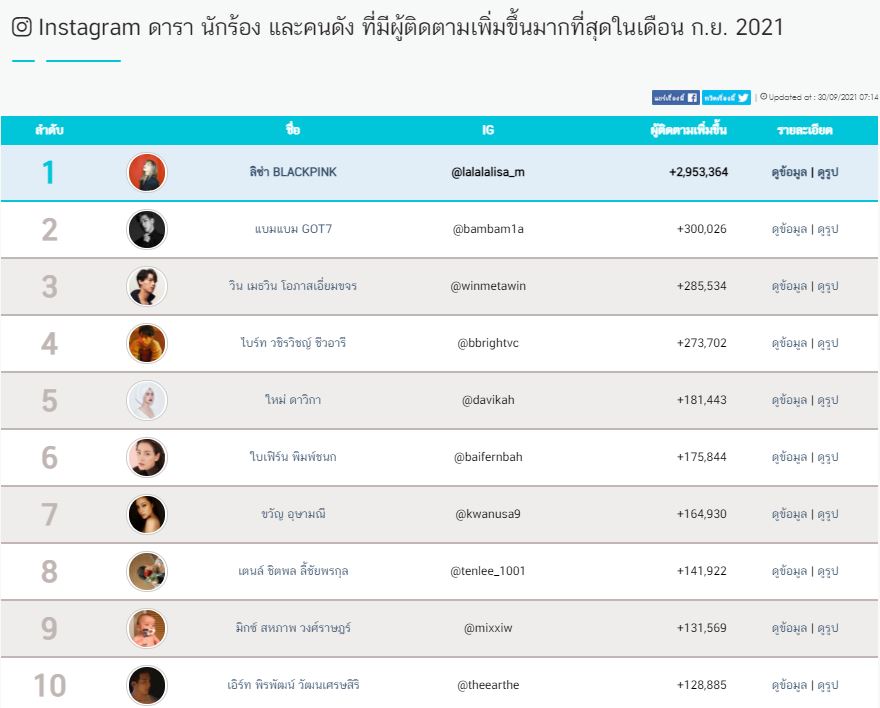Click the avatar beside @kwanusa9

click(x=147, y=514)
